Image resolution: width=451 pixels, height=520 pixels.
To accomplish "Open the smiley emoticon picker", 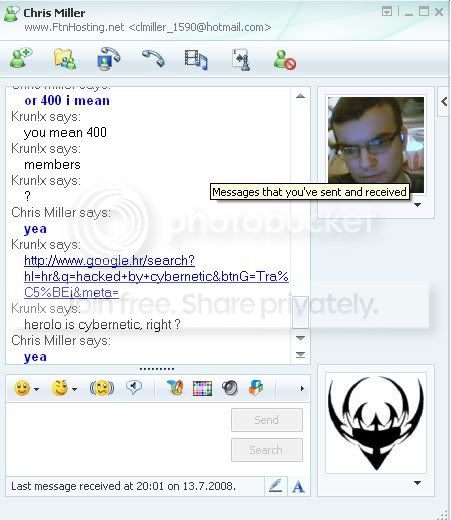I will [22, 388].
